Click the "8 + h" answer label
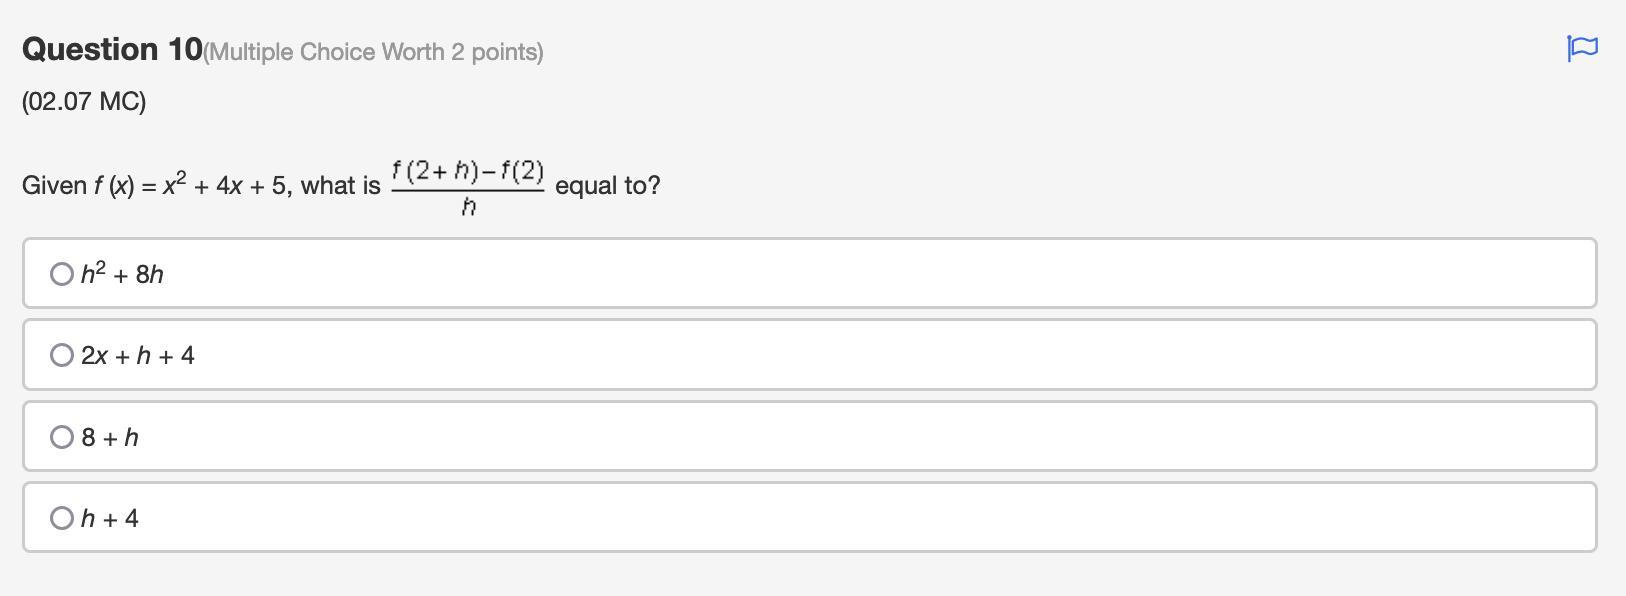 click(110, 438)
